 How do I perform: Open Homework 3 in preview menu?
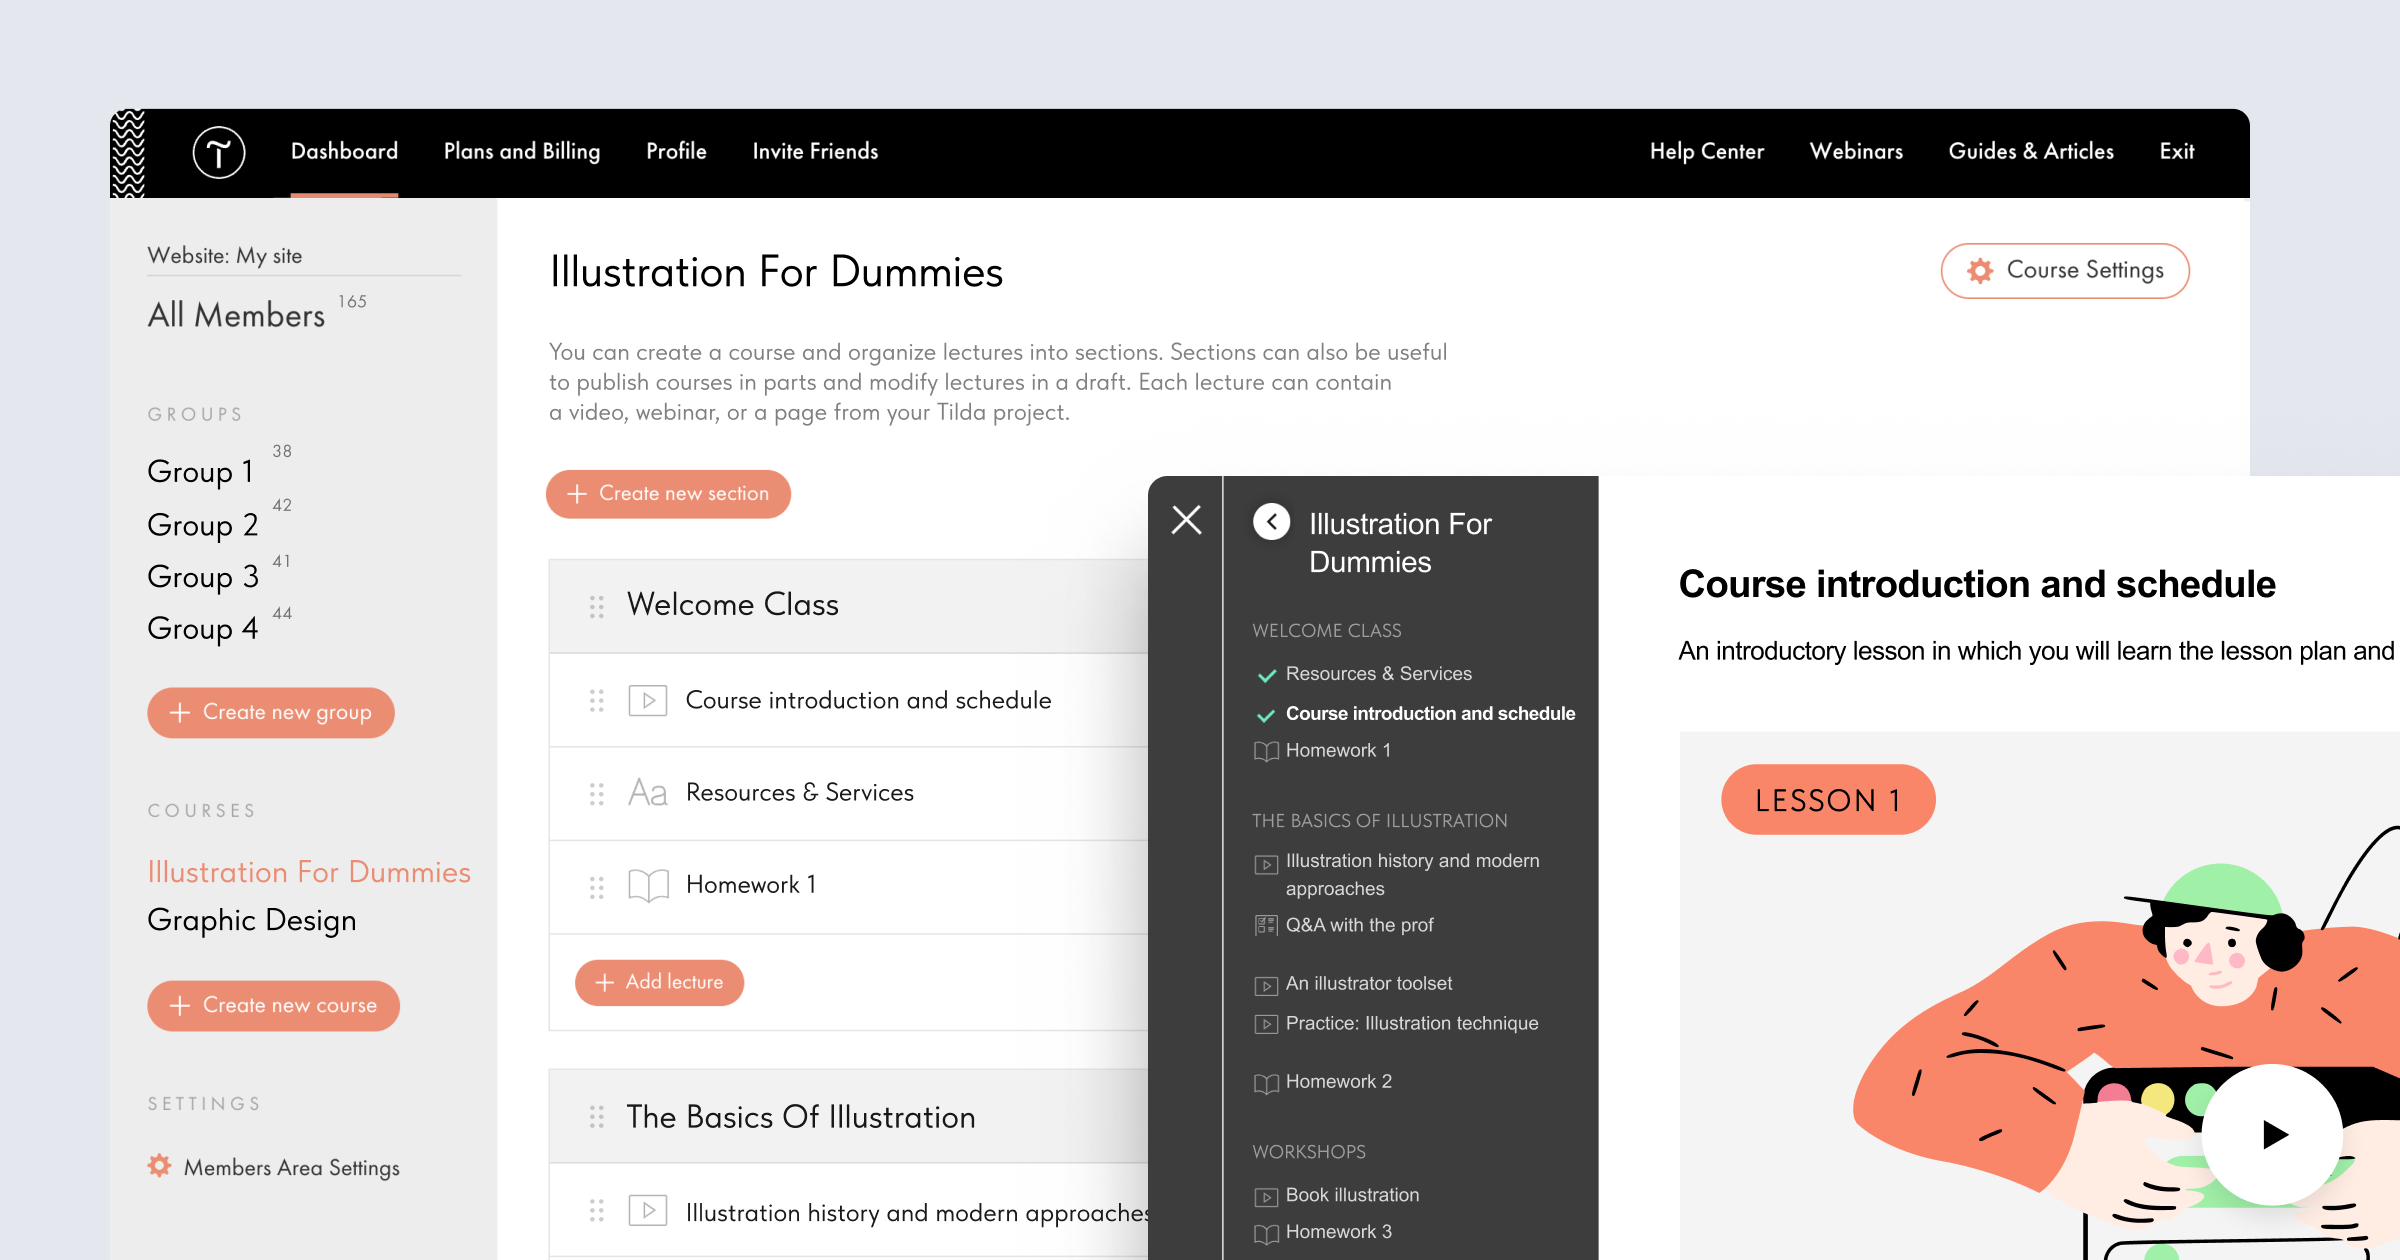[x=1338, y=1232]
